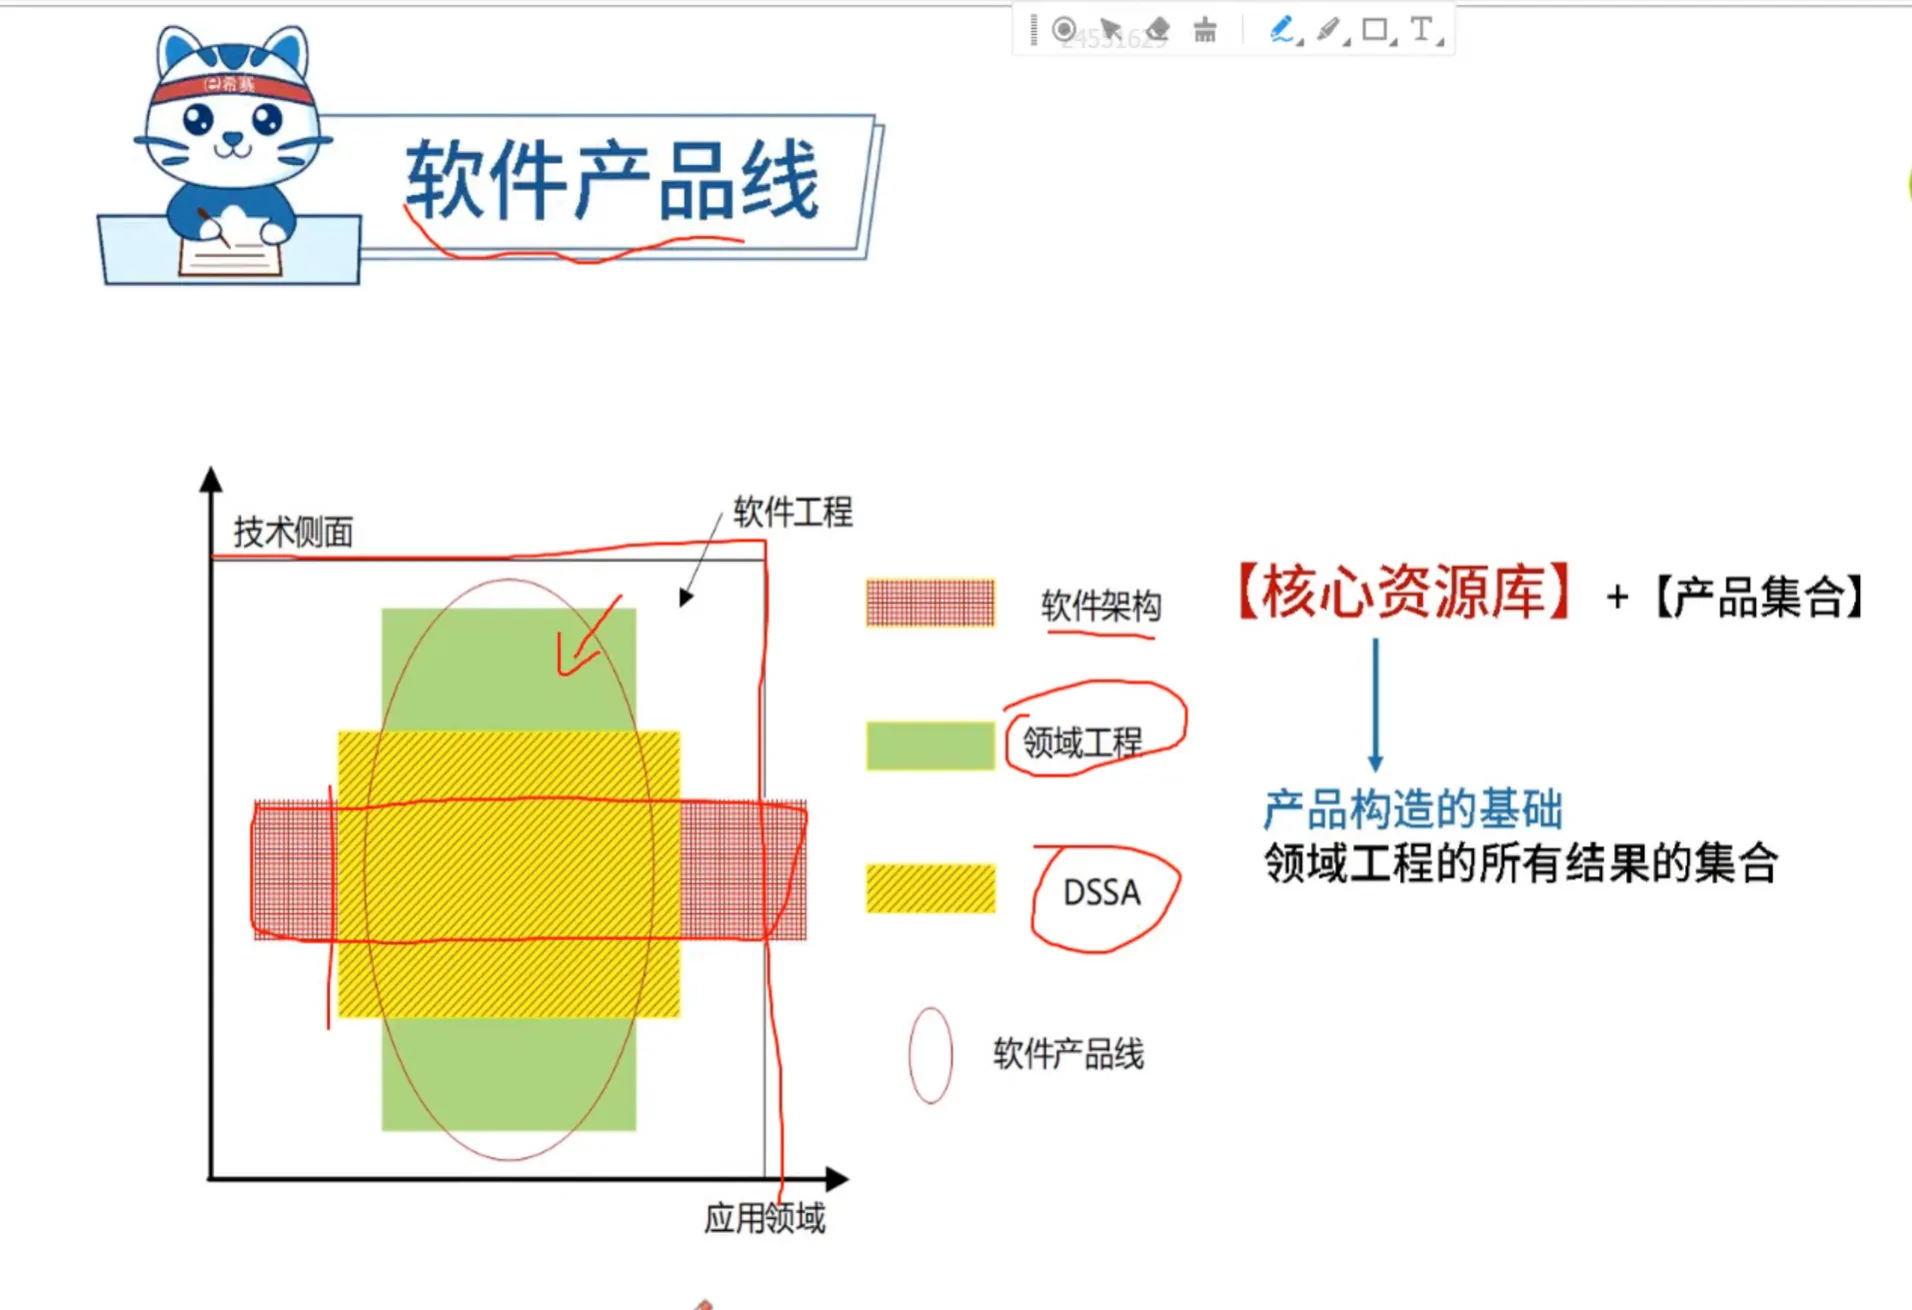The height and width of the screenshot is (1310, 1912).
Task: Click the slide title 软件产品线 in the banner
Action: [x=612, y=180]
